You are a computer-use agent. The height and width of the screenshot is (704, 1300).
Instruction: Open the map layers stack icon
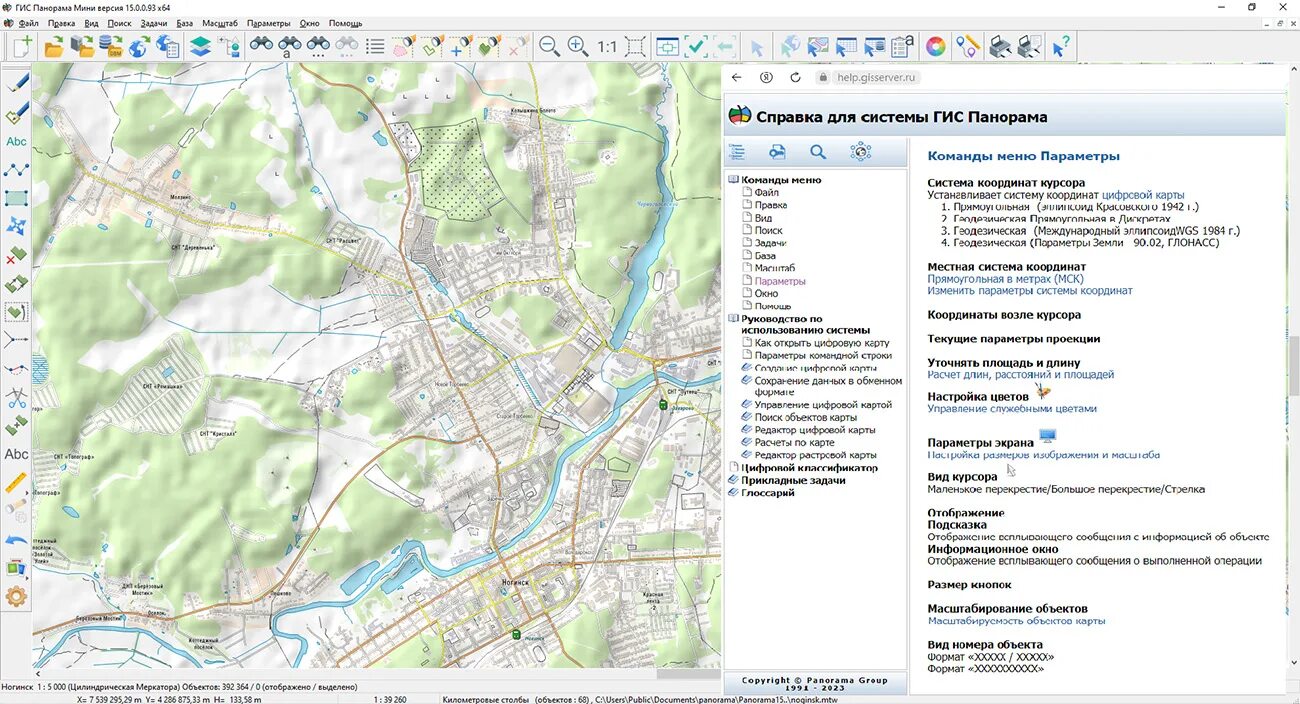point(200,46)
